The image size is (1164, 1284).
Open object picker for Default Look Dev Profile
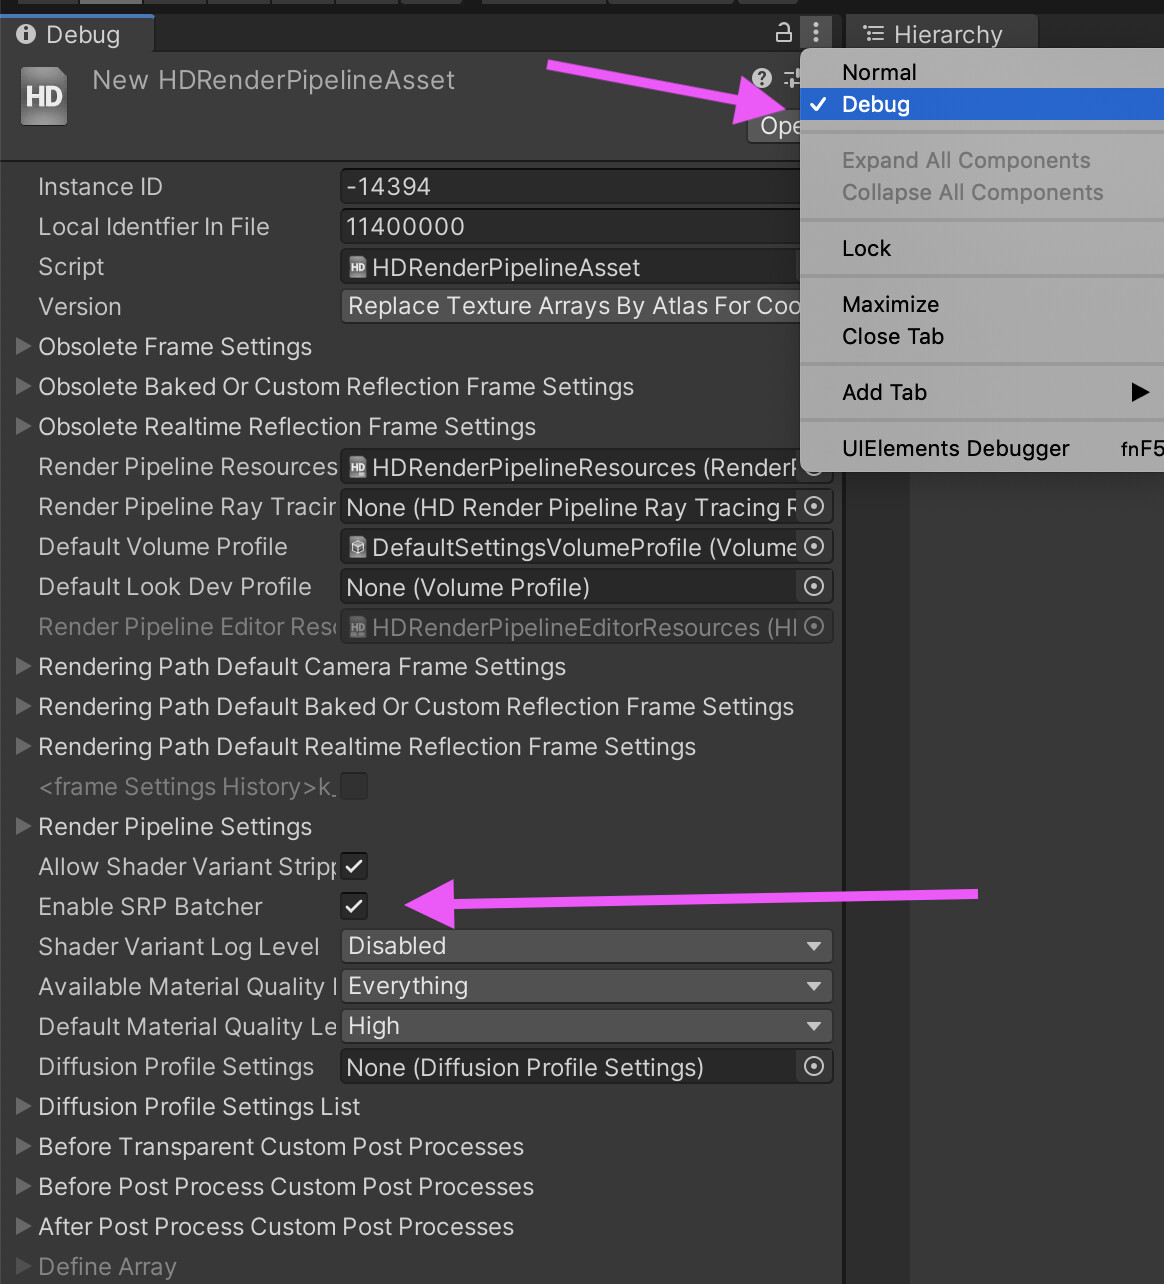click(x=816, y=586)
